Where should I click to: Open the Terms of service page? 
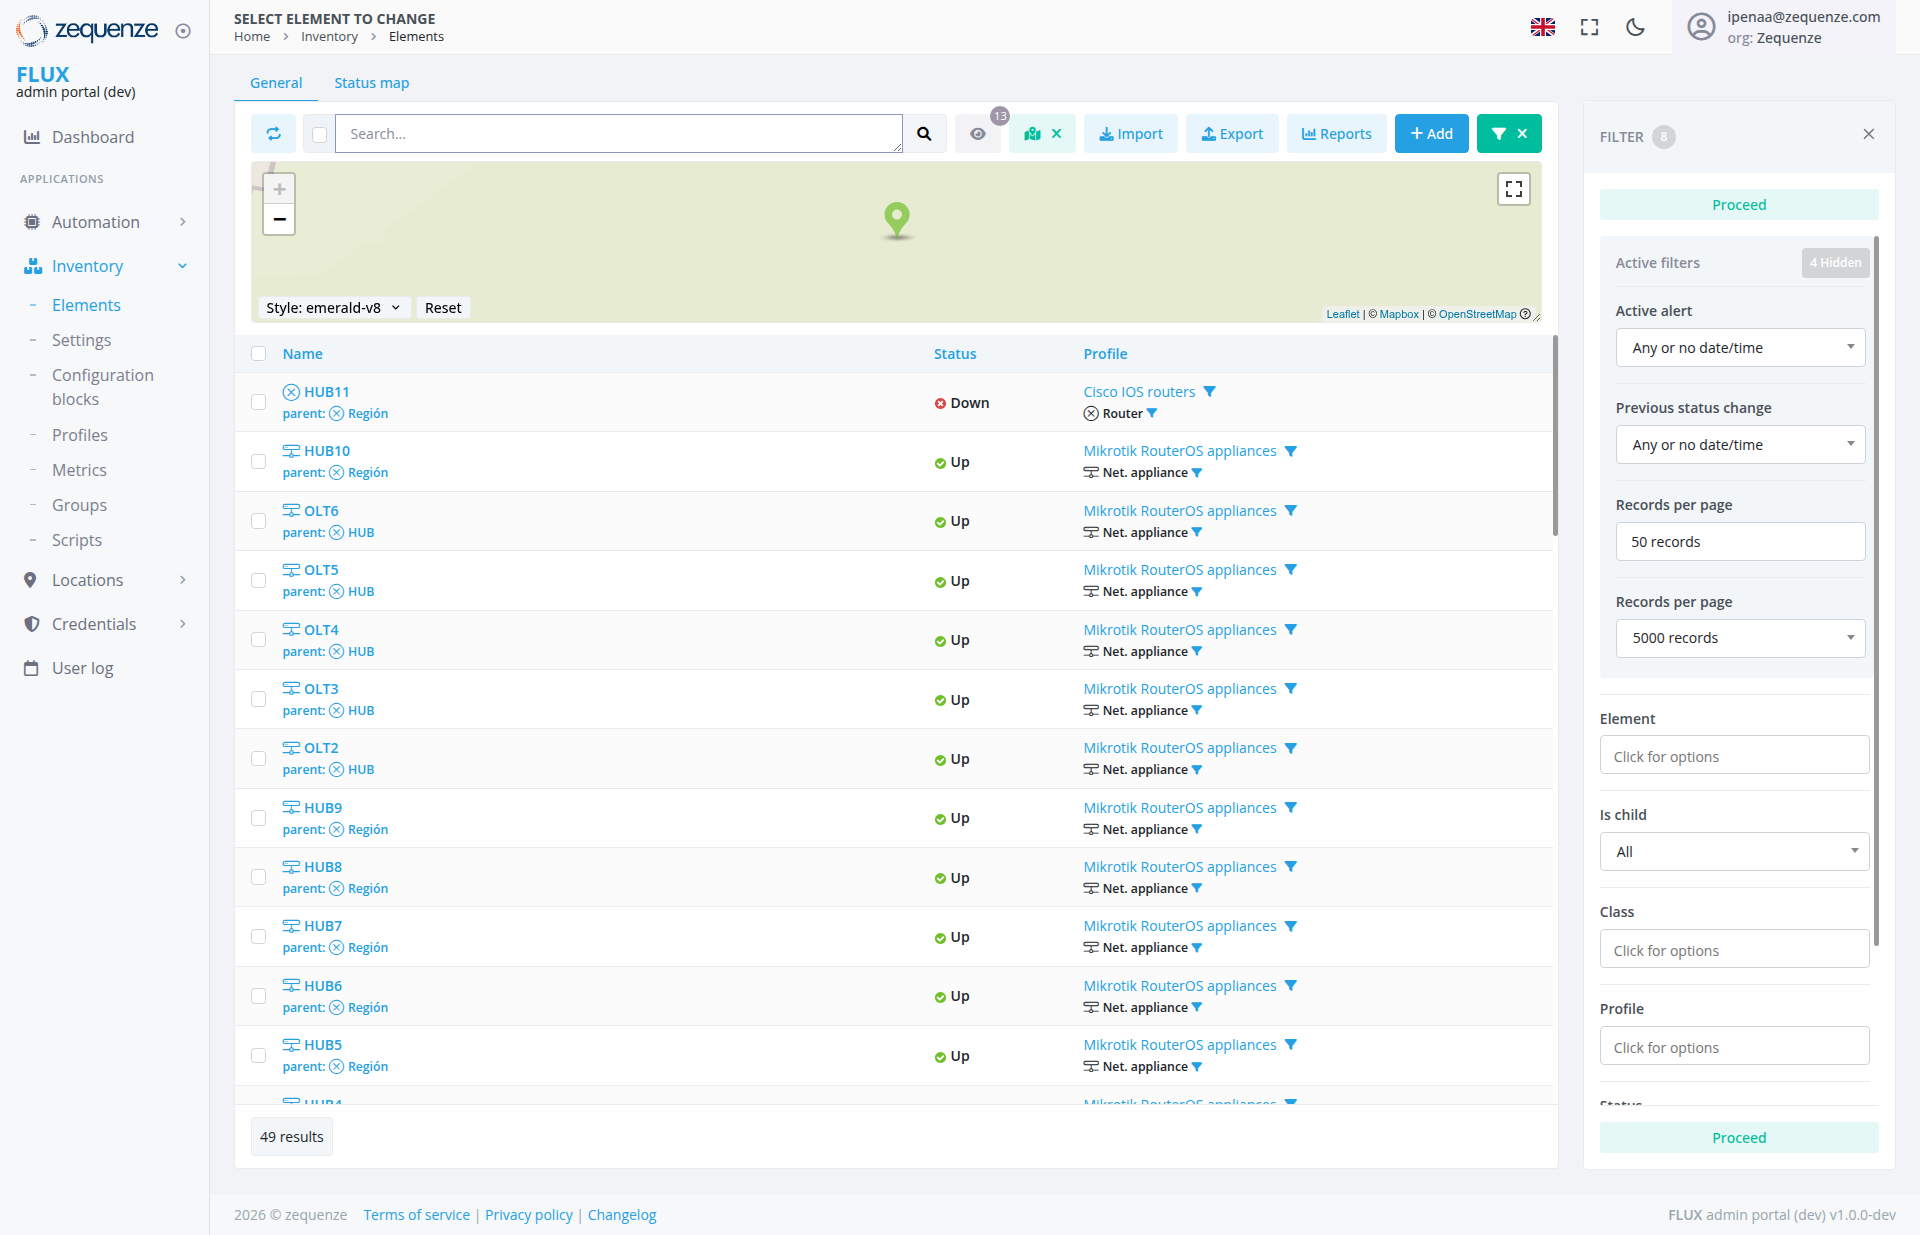click(x=416, y=1214)
